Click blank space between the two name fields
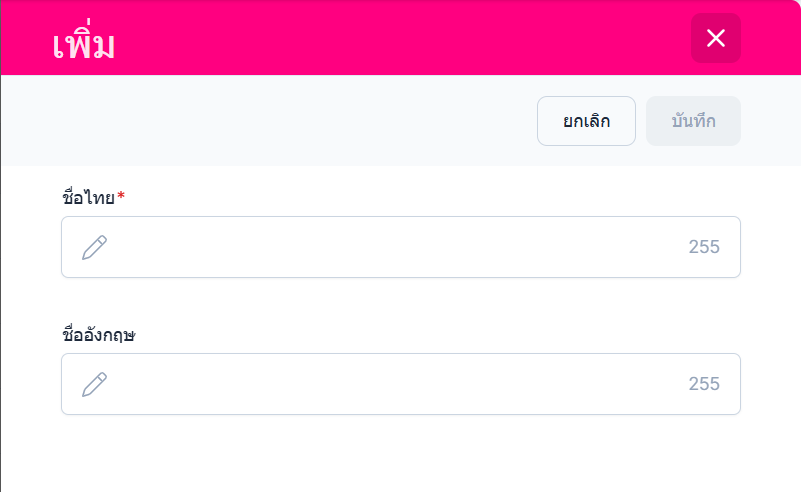The height and width of the screenshot is (492, 801). (x=400, y=303)
